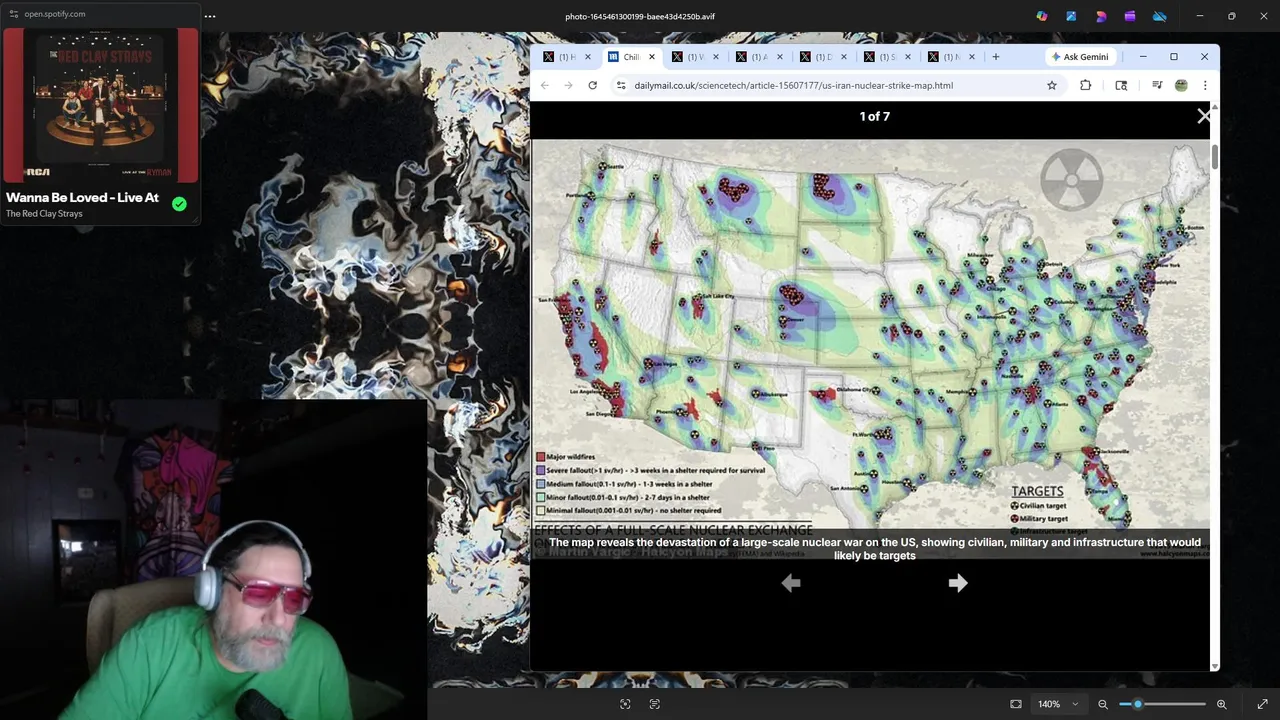This screenshot has width=1280, height=720.
Task: Click the green saved checkmark in Spotify
Action: pyautogui.click(x=179, y=204)
